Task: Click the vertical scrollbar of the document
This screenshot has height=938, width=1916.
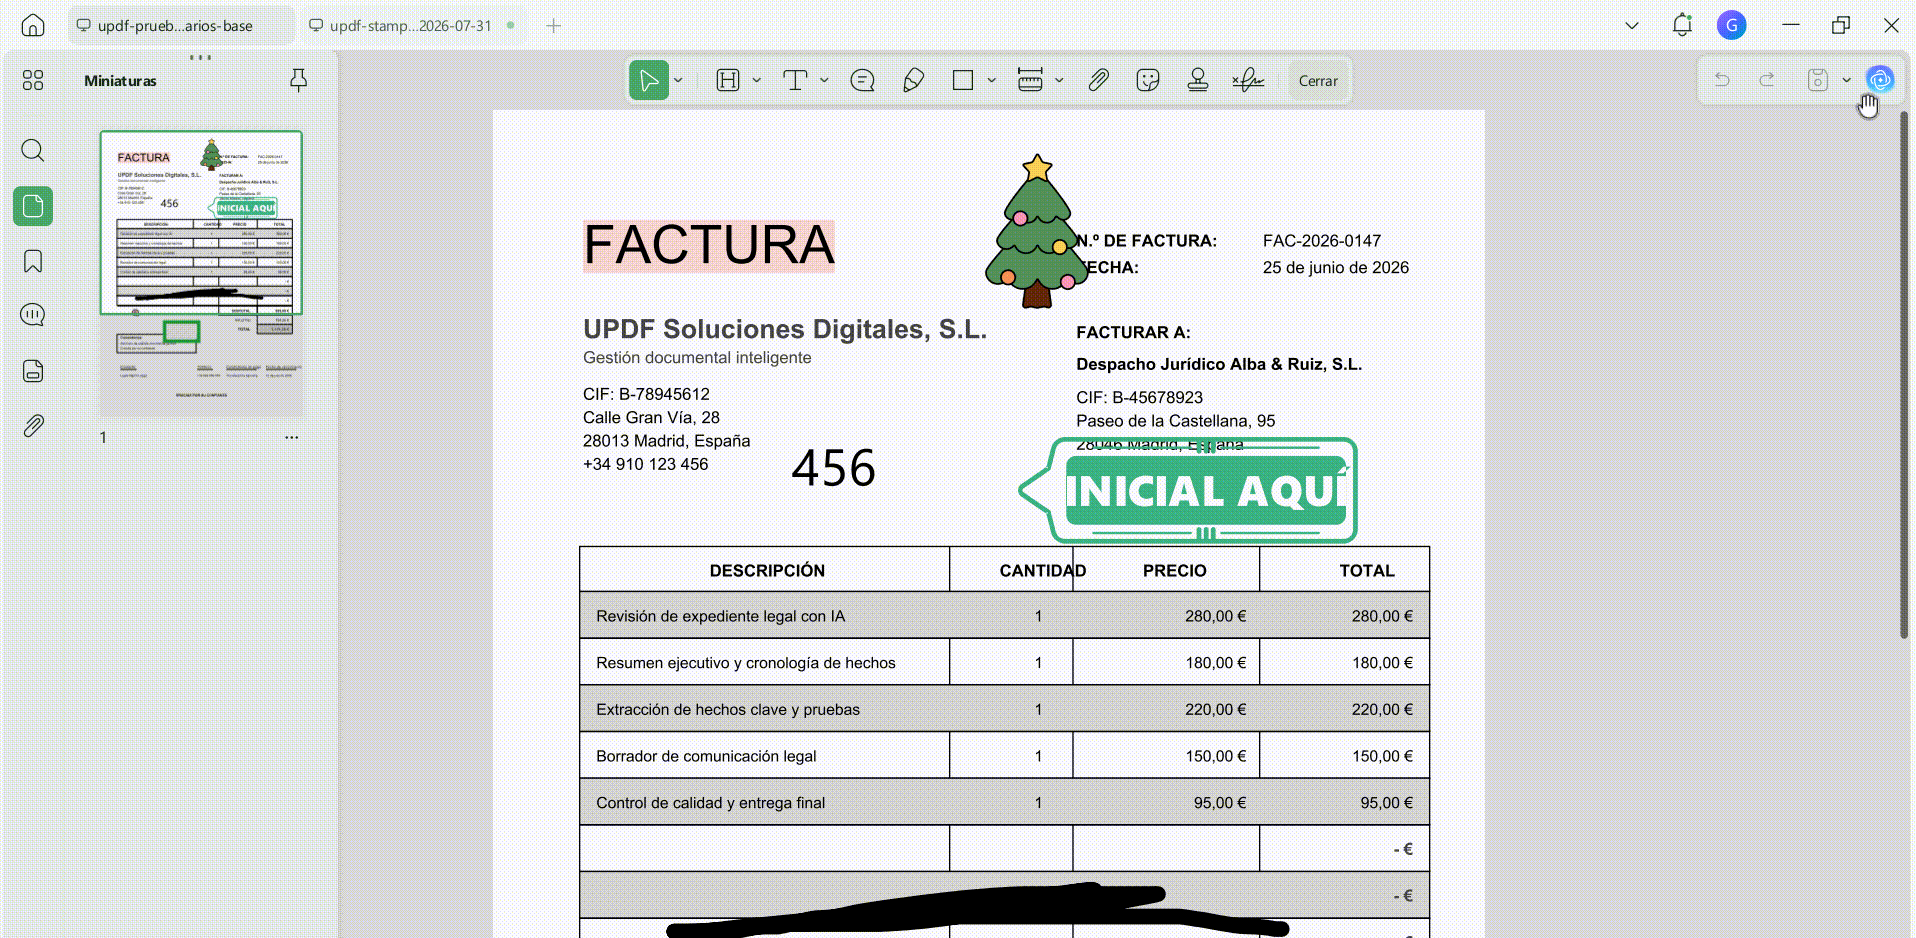Action: [1904, 375]
